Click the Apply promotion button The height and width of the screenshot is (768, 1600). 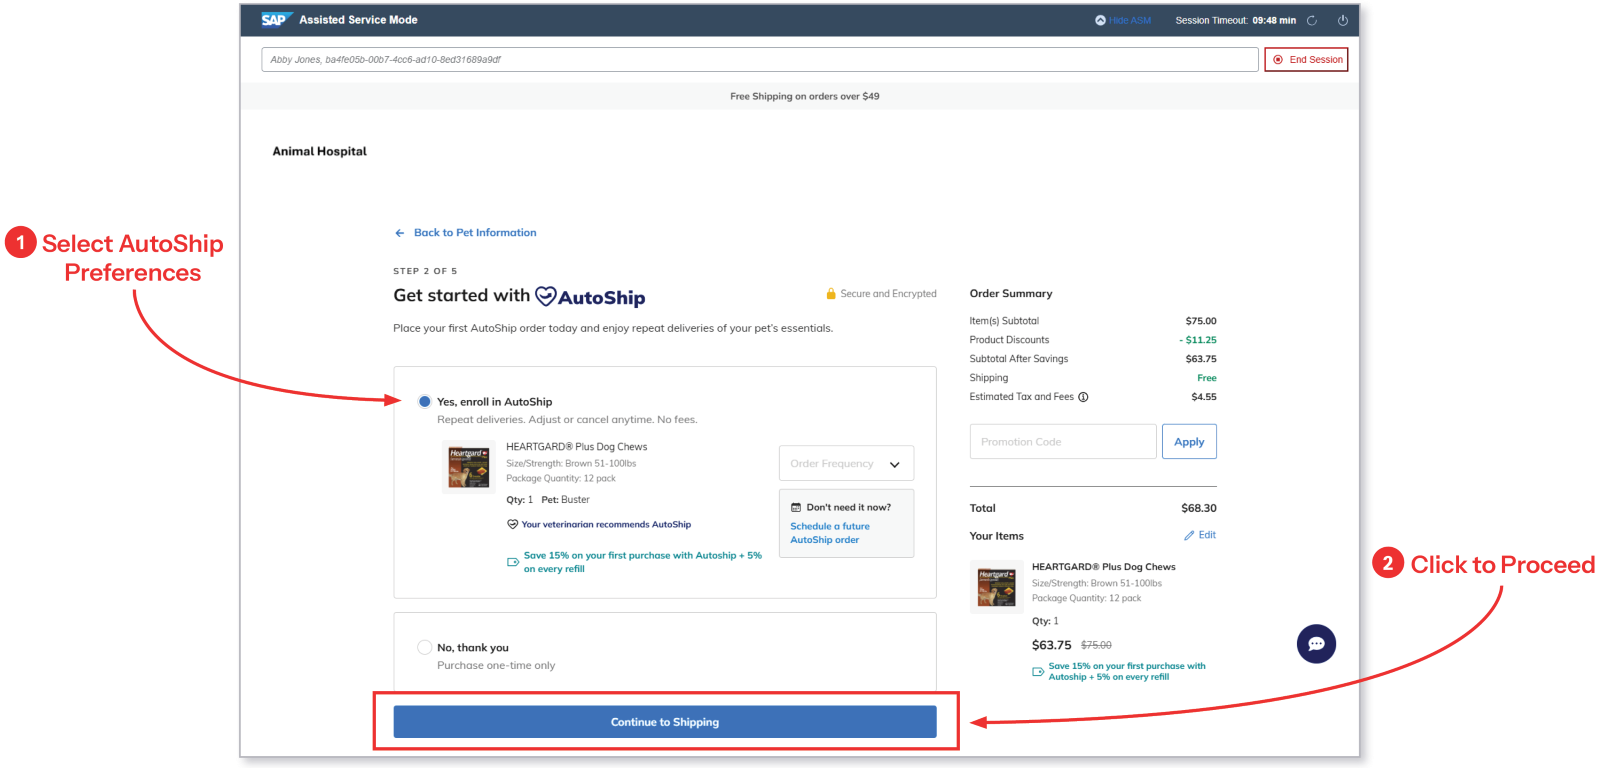(x=1189, y=442)
